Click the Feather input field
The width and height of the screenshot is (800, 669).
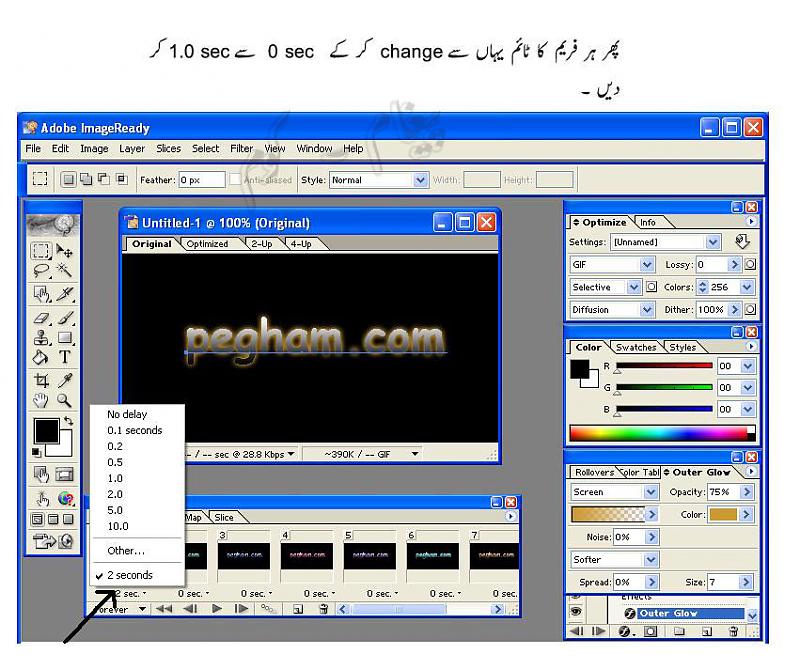201,180
